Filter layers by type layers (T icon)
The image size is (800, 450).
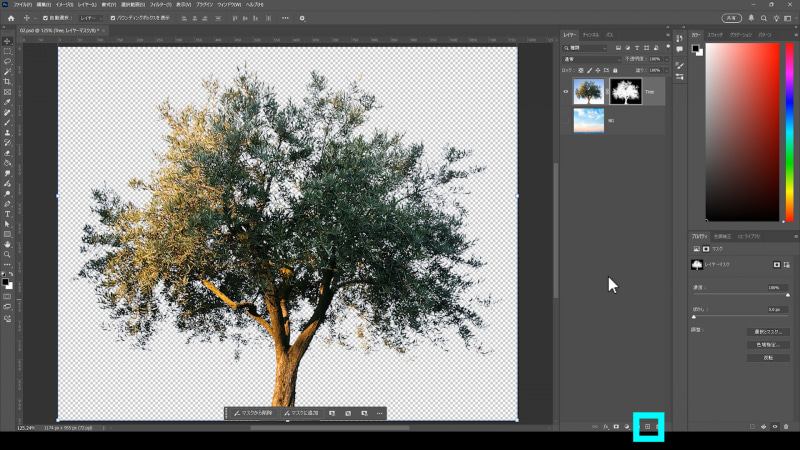click(x=637, y=48)
